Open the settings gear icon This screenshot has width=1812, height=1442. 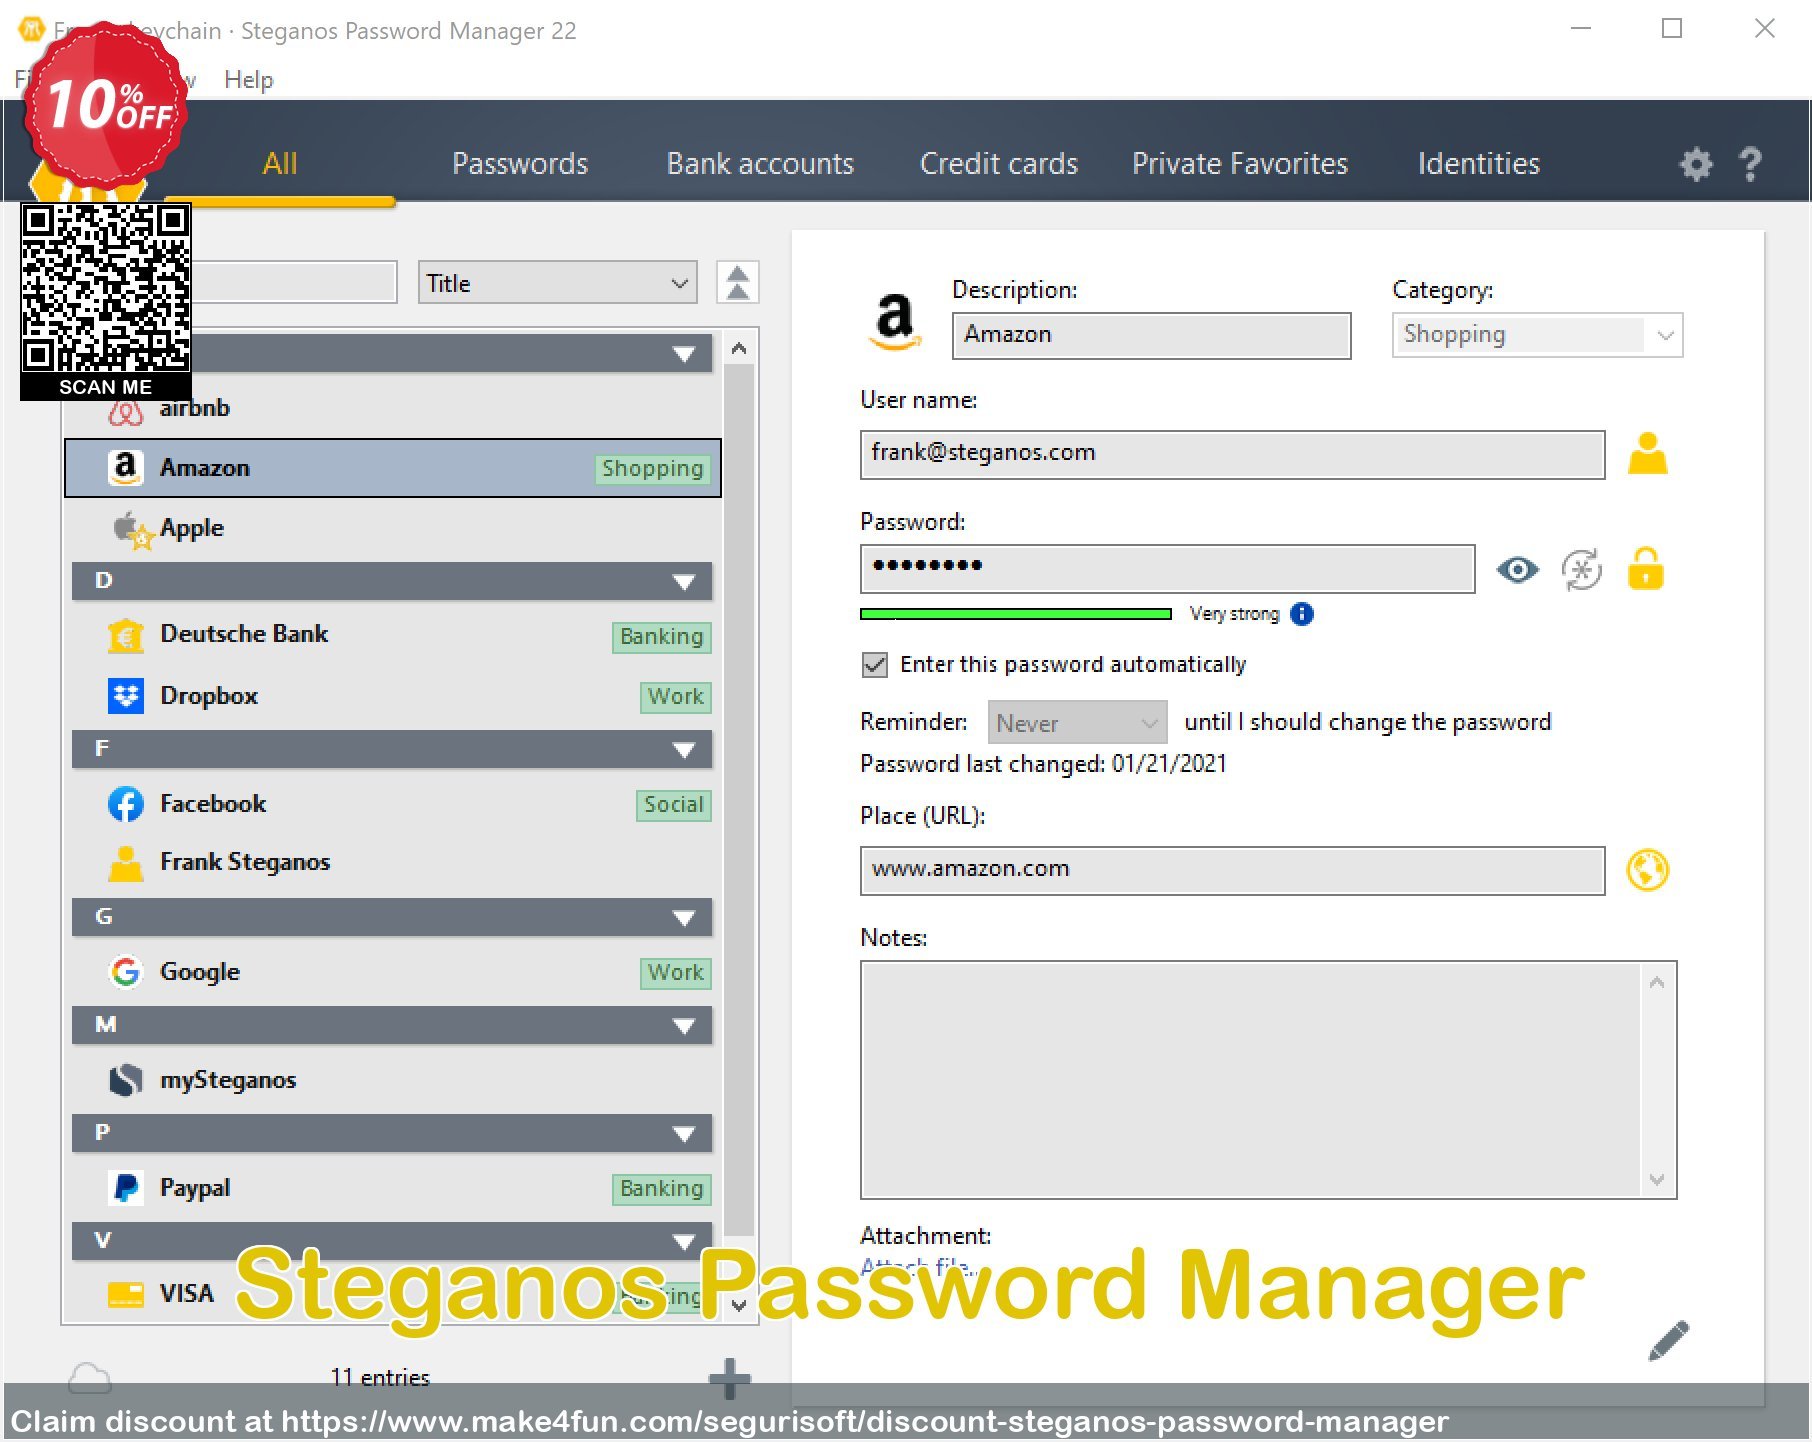click(1695, 164)
